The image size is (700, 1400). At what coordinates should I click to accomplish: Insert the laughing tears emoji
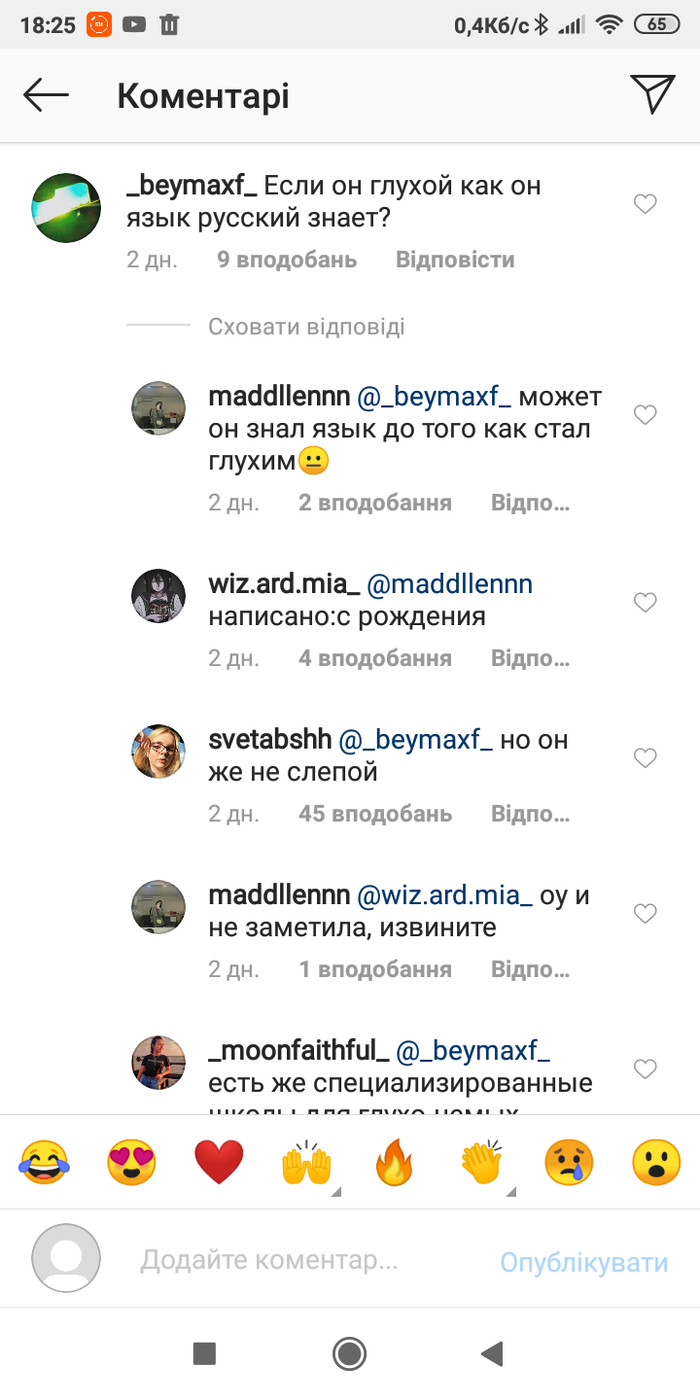[44, 1163]
